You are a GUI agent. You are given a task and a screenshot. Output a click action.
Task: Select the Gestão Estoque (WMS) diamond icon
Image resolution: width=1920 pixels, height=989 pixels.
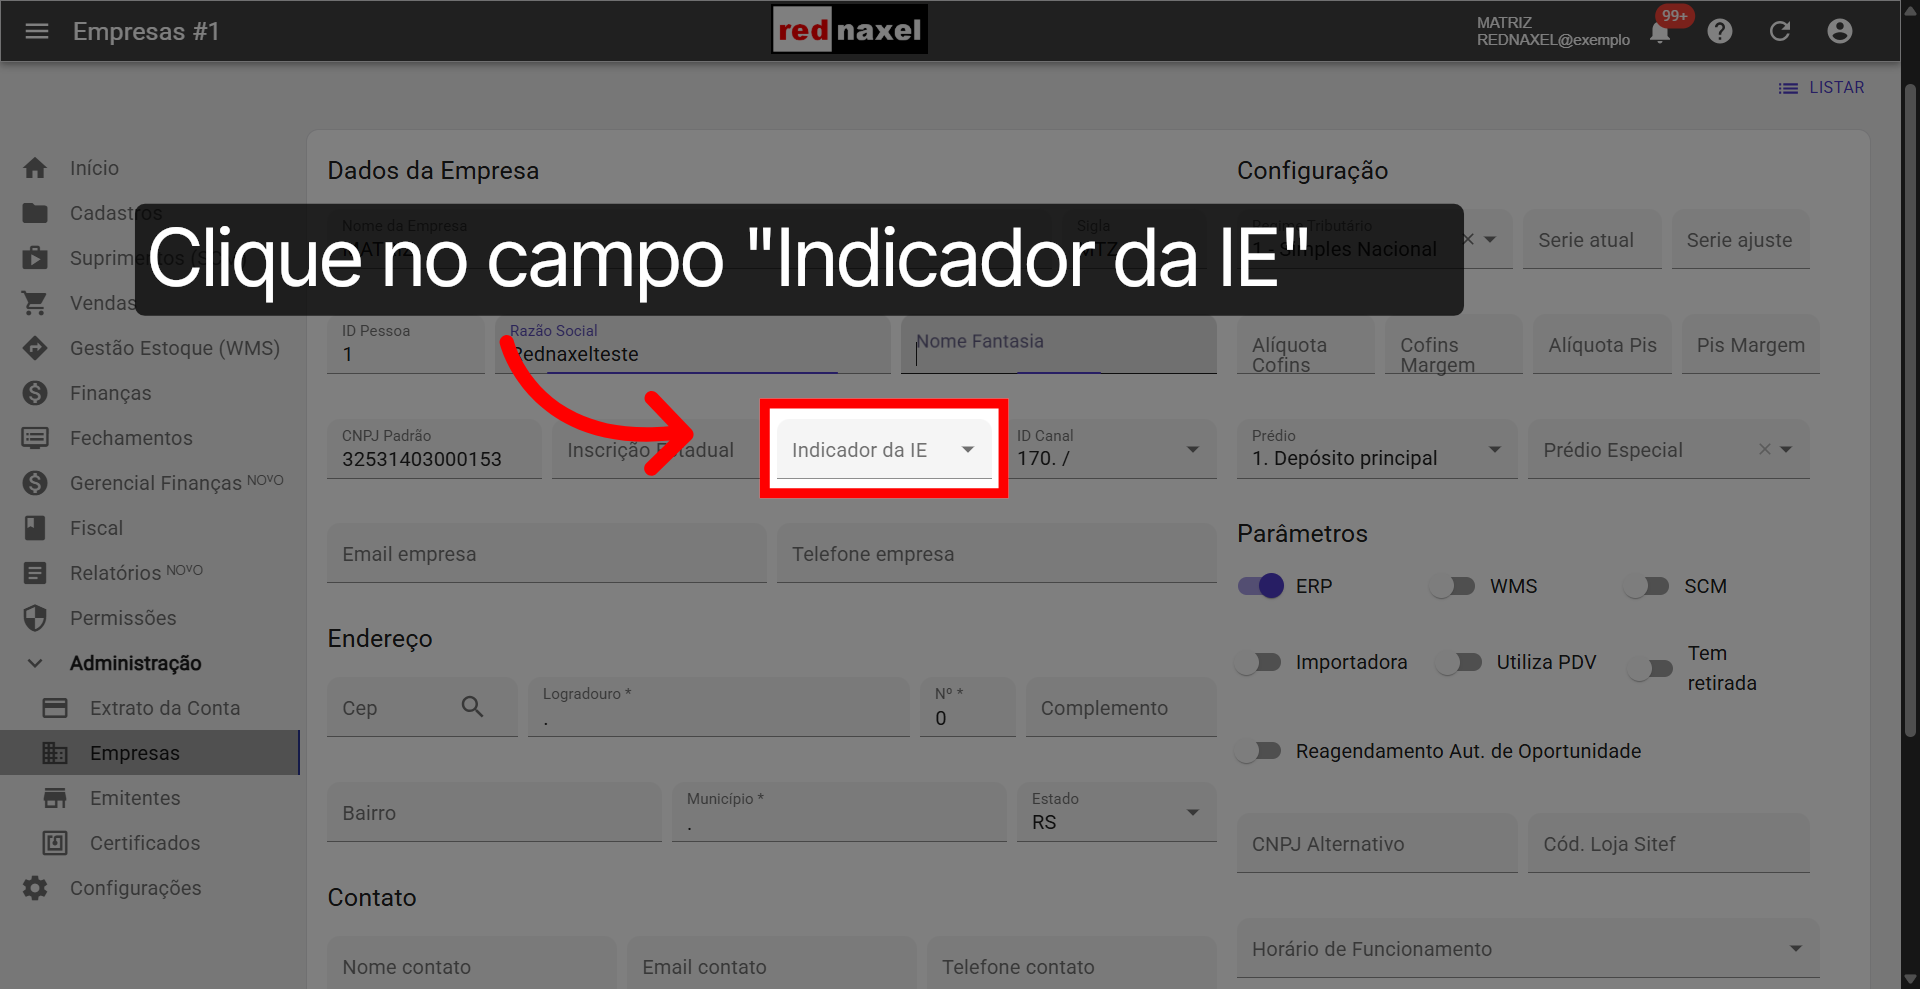tap(35, 348)
